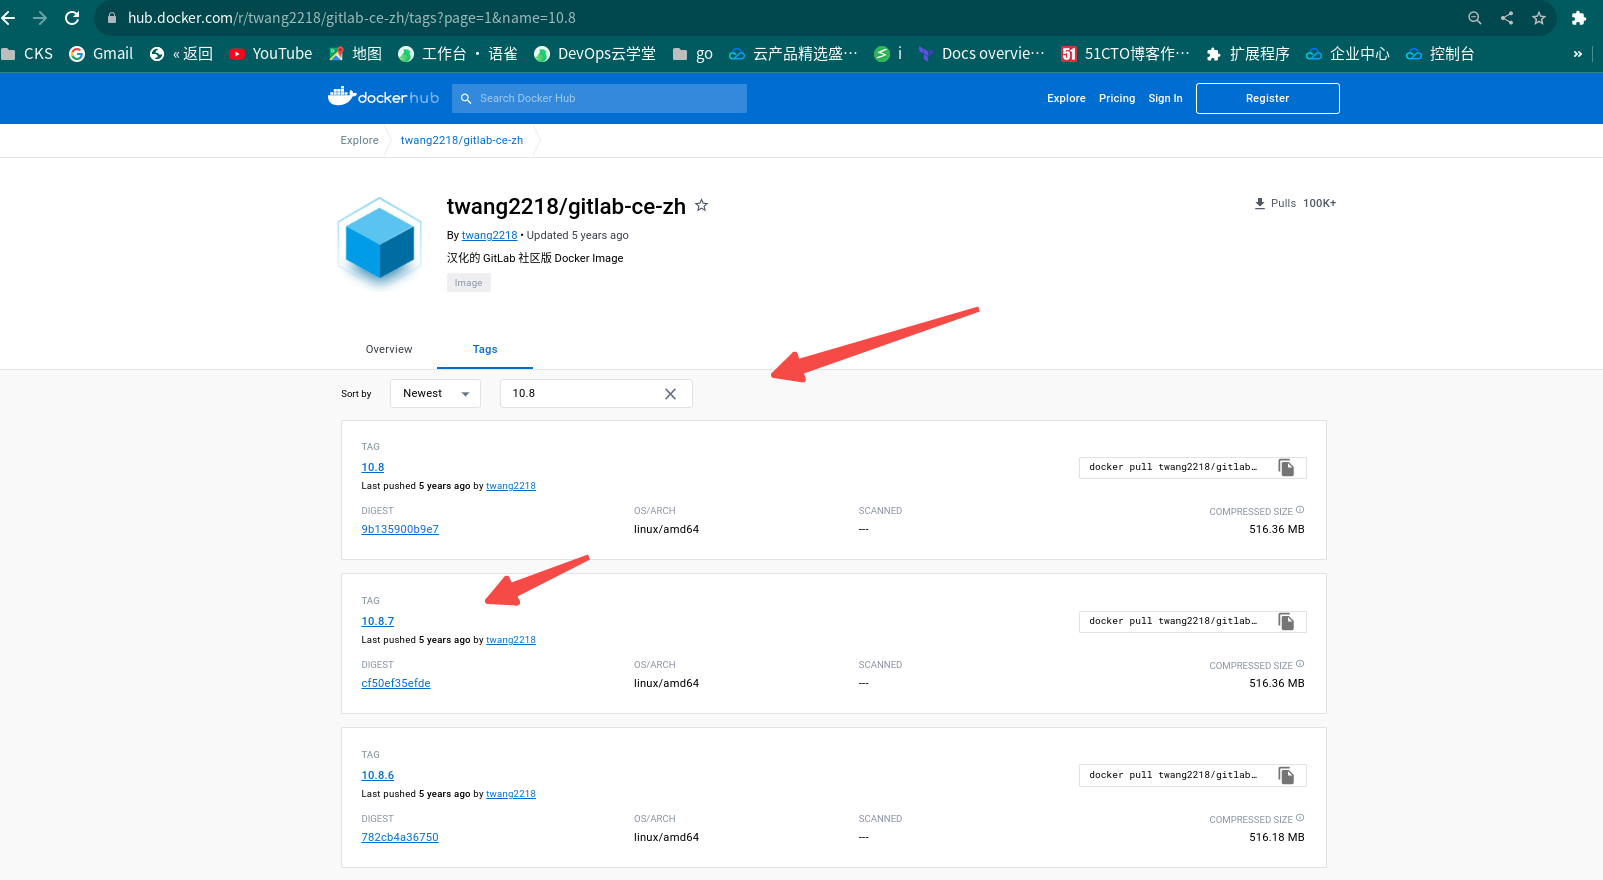1603x880 pixels.
Task: Click the Docker Hub whale logo
Action: 383,97
